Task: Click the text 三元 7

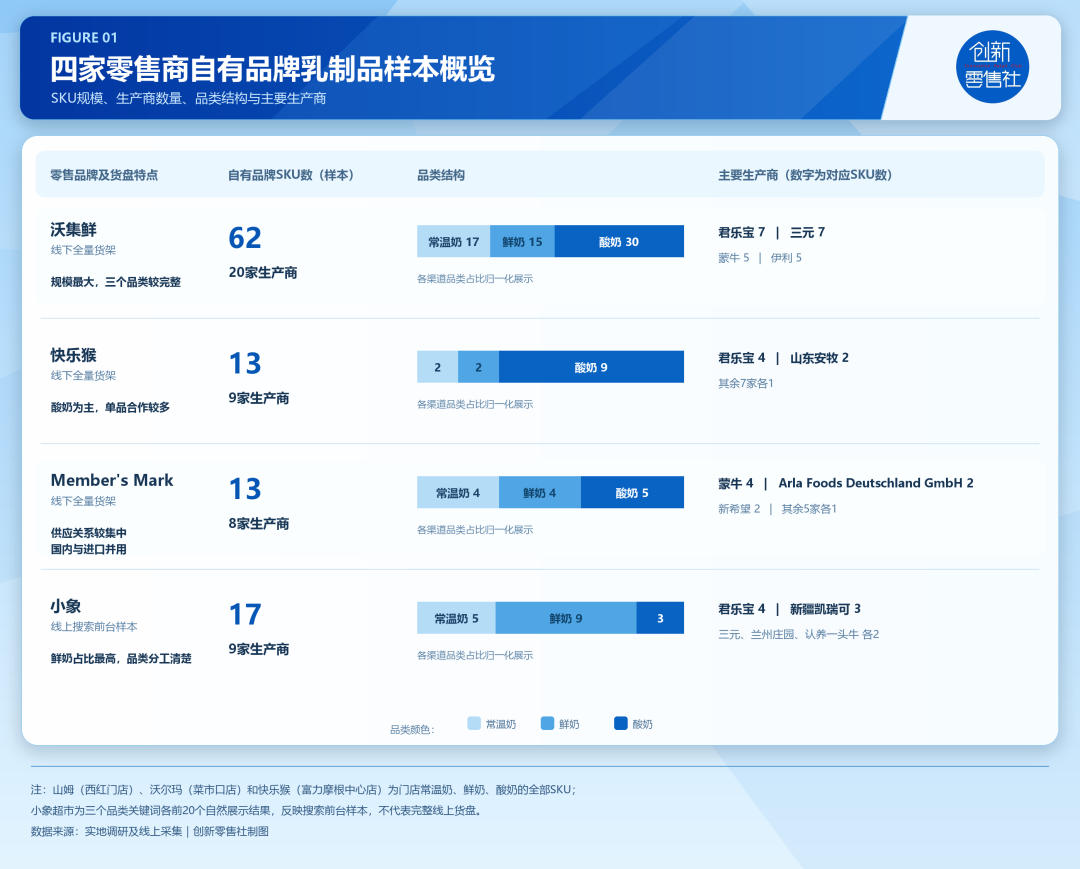Action: [807, 232]
